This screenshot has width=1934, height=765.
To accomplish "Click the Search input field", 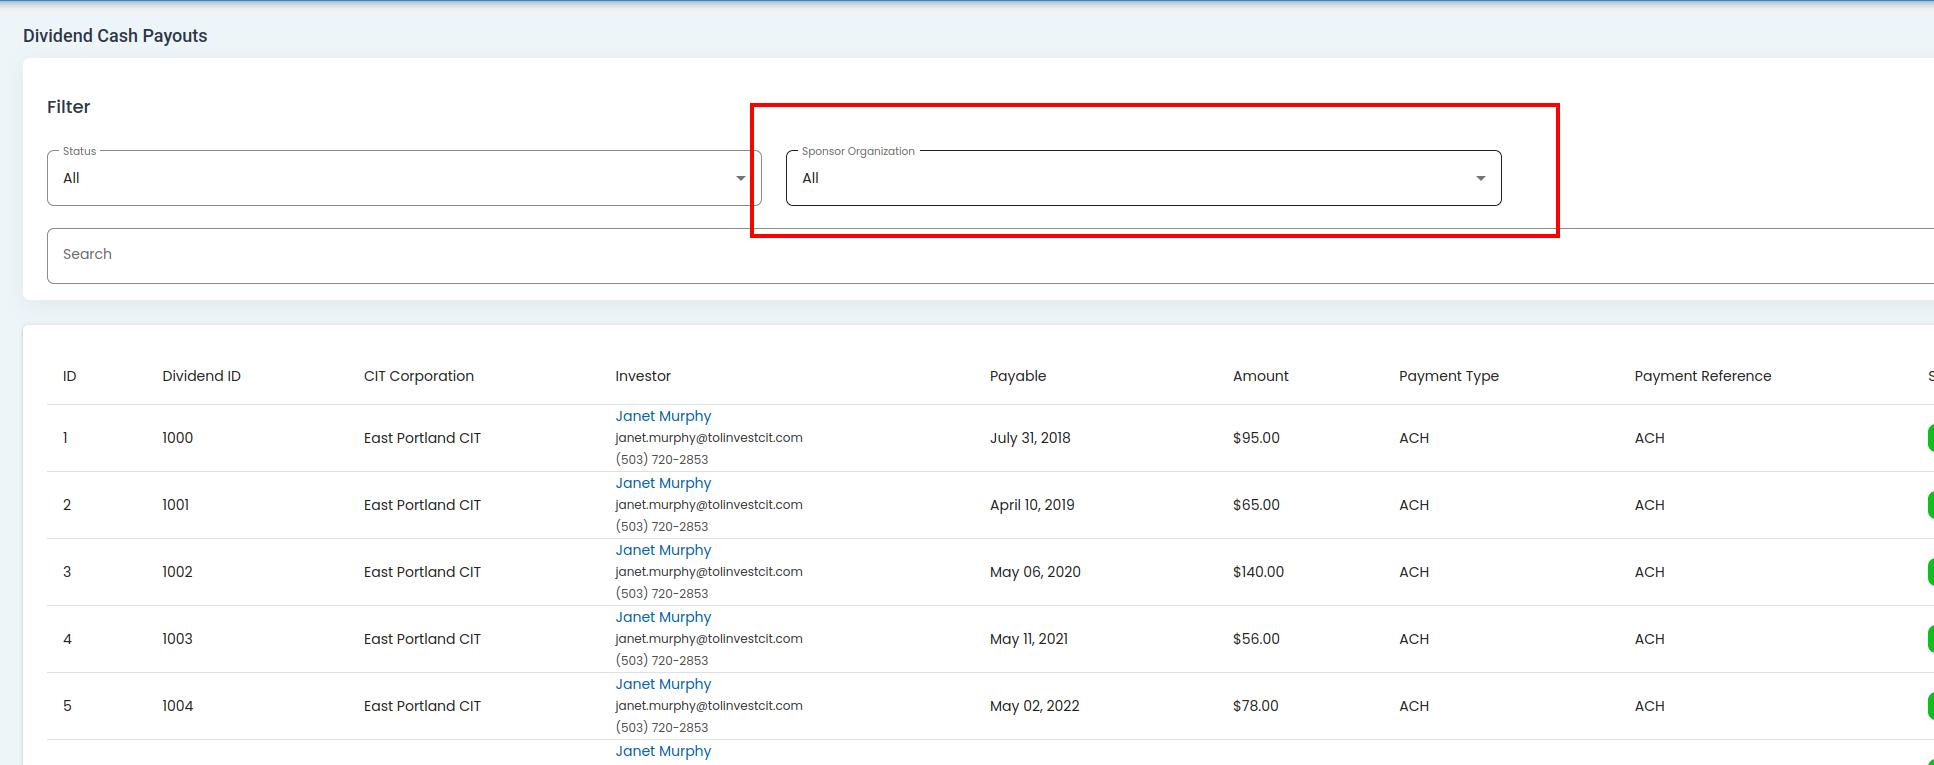I will point(990,255).
